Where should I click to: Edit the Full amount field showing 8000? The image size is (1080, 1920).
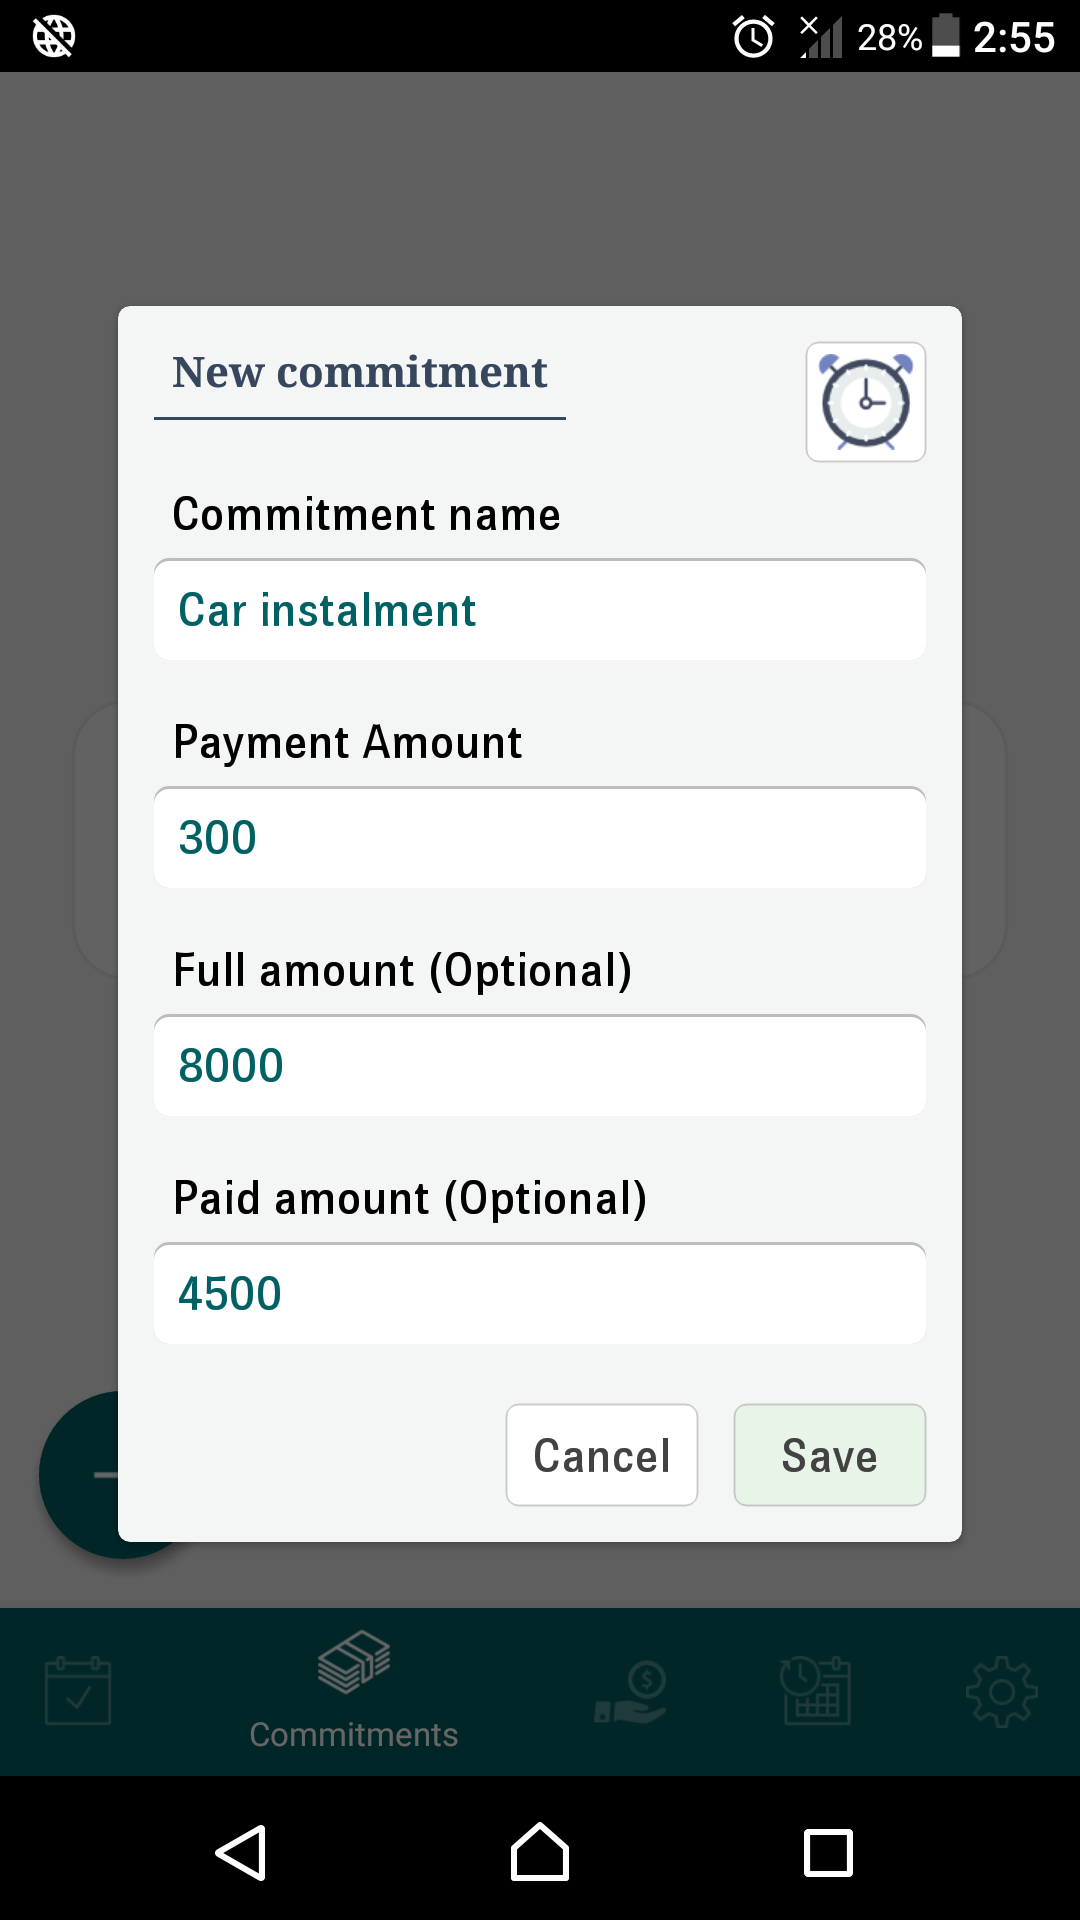(540, 1066)
